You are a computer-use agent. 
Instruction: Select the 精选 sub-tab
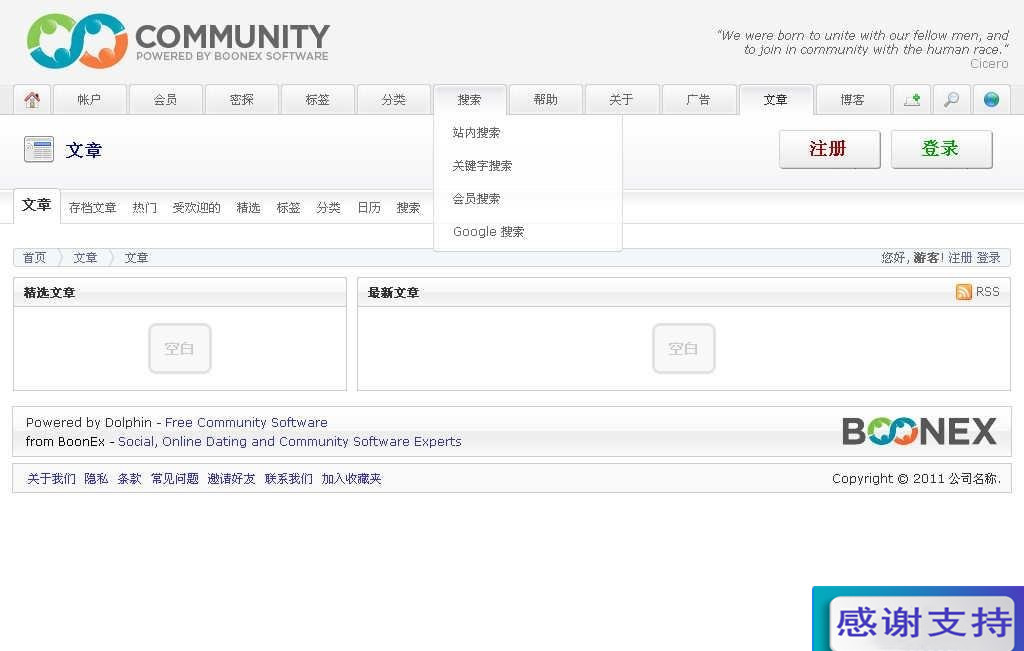(248, 208)
